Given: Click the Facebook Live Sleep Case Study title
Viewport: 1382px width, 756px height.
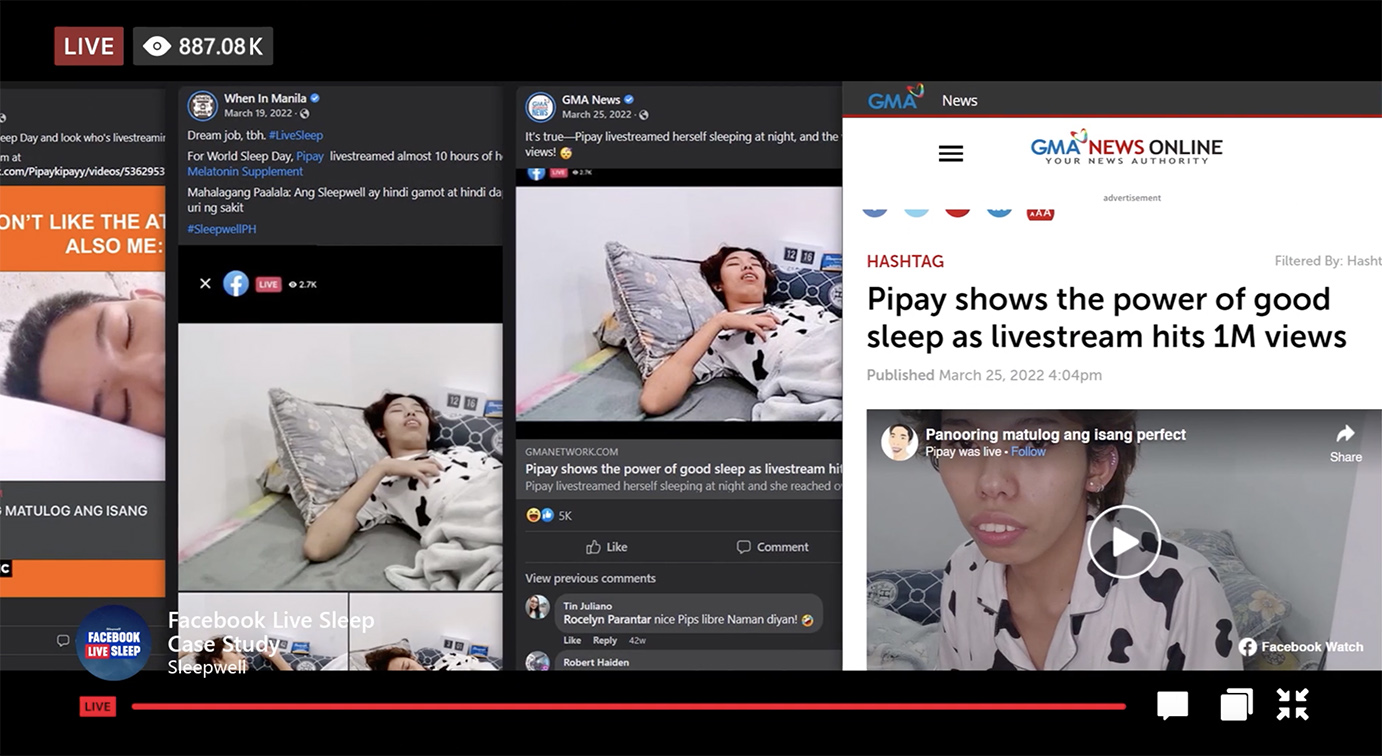Looking at the screenshot, I should tap(271, 632).
